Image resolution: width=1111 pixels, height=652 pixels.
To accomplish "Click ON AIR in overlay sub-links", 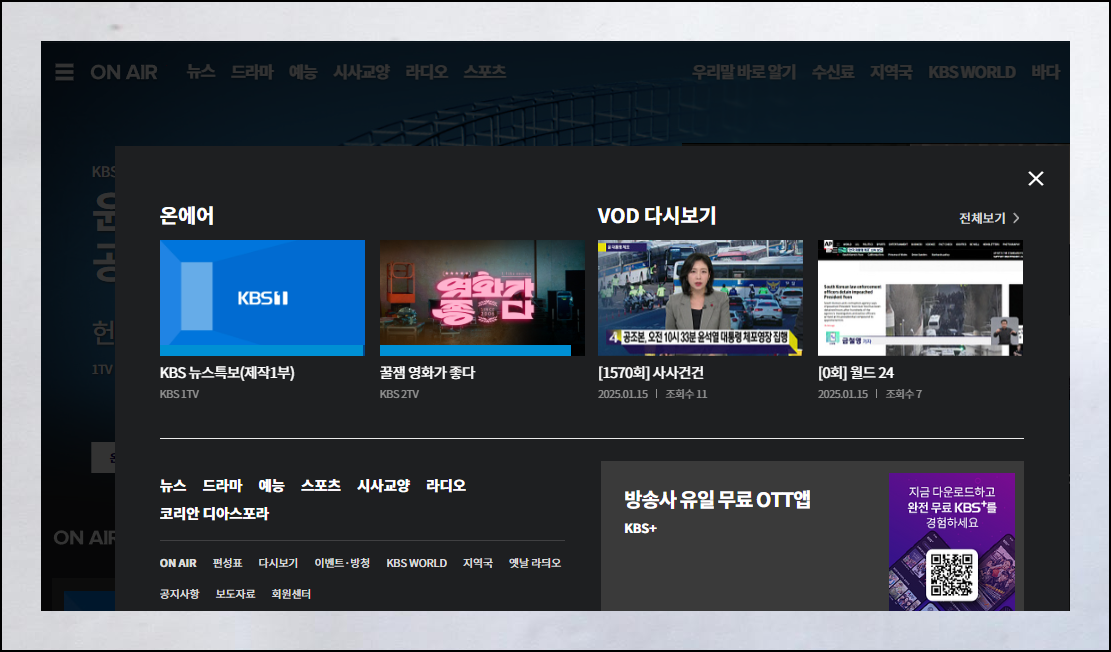I will 178,563.
